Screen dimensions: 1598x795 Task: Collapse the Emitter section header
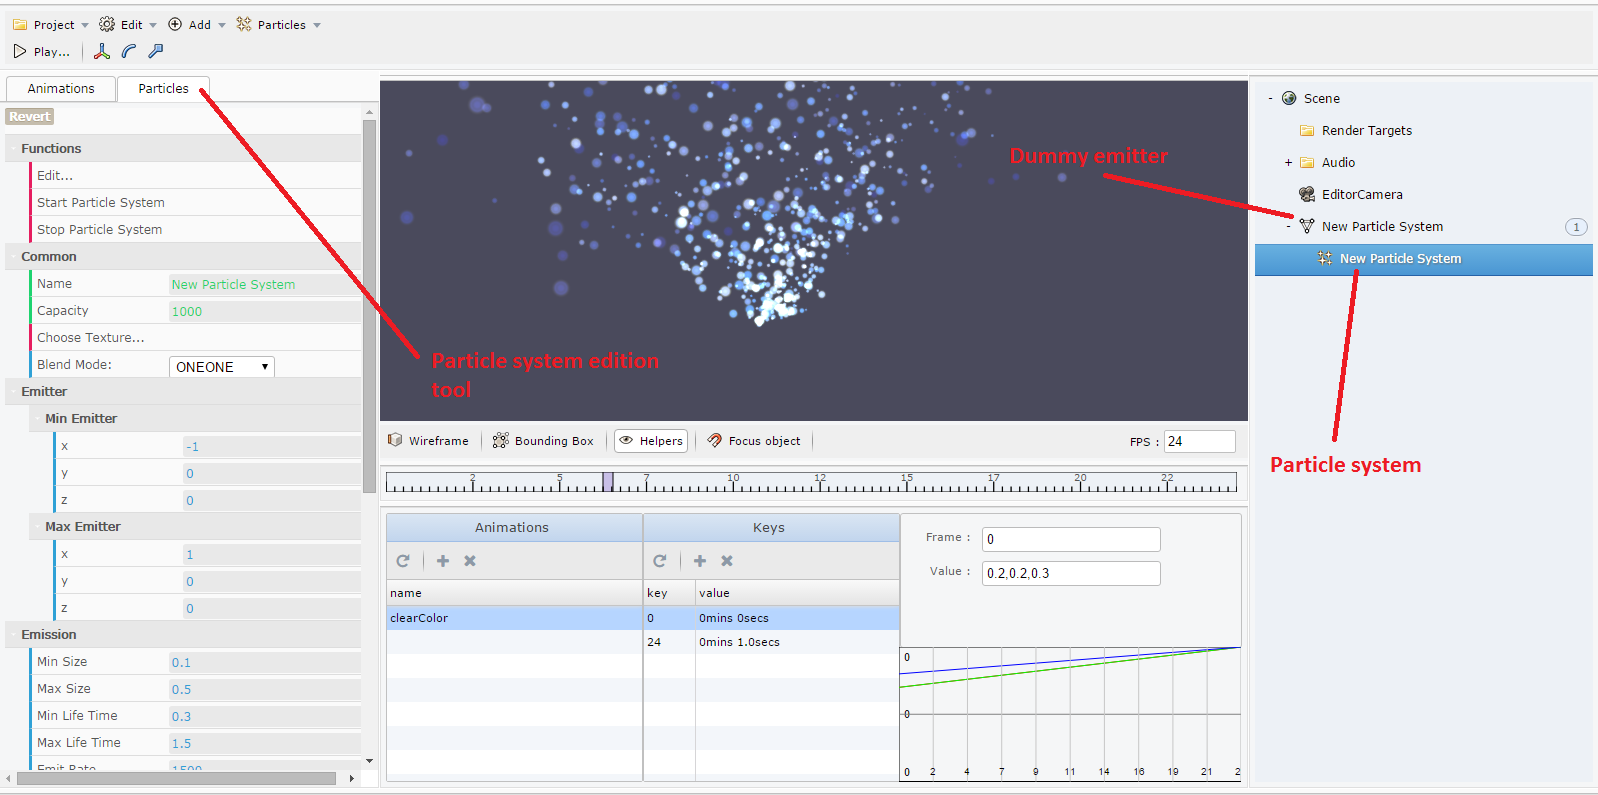coord(183,391)
